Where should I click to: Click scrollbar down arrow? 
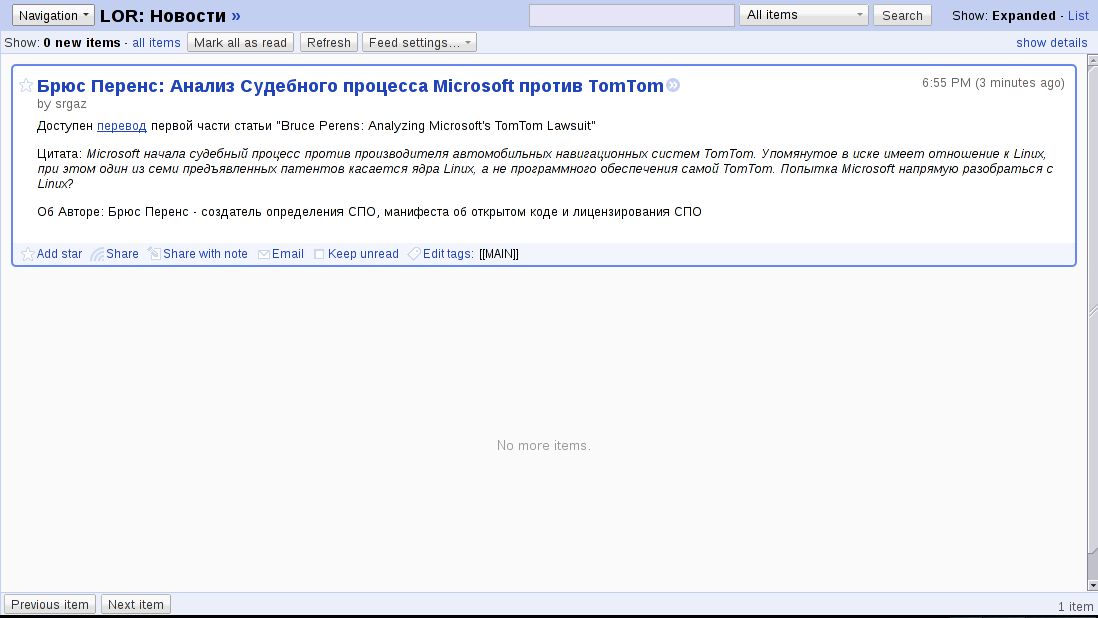click(x=1092, y=585)
